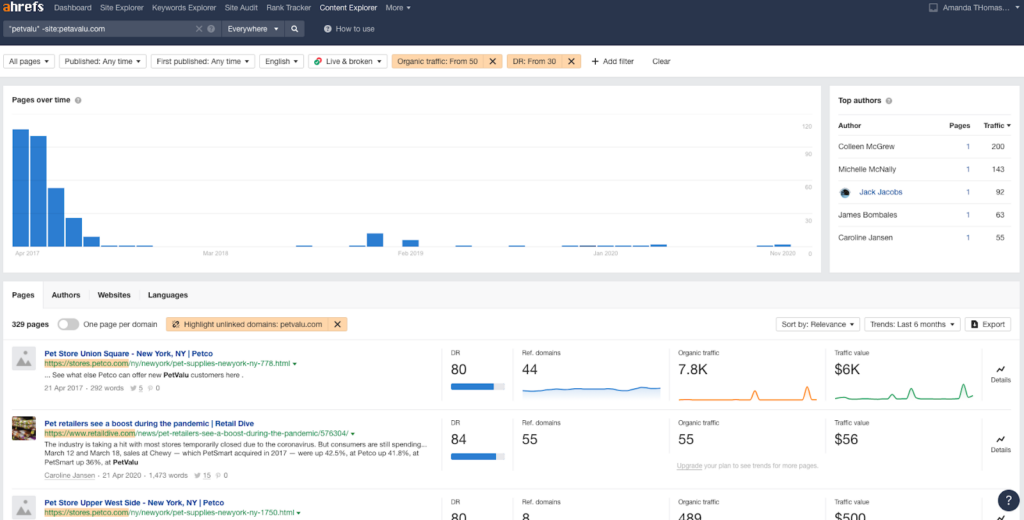Open Details chart icon for Retail Dive result
This screenshot has height=520, width=1024.
pyautogui.click(x=1000, y=440)
